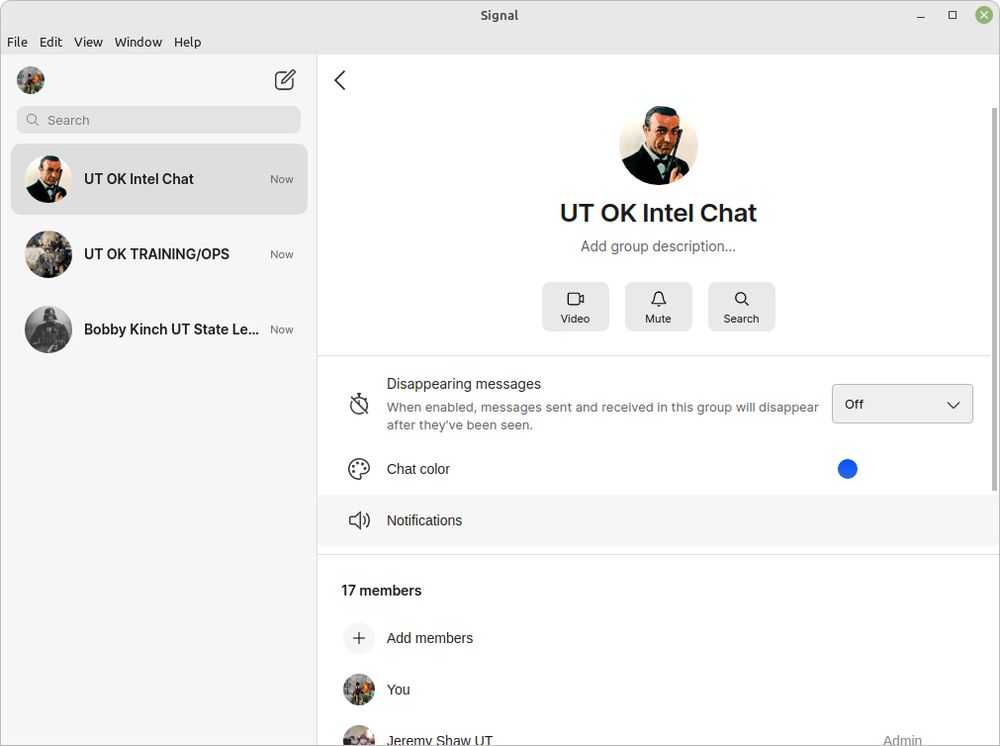Open the File menu
The height and width of the screenshot is (746, 1000).
pyautogui.click(x=17, y=42)
